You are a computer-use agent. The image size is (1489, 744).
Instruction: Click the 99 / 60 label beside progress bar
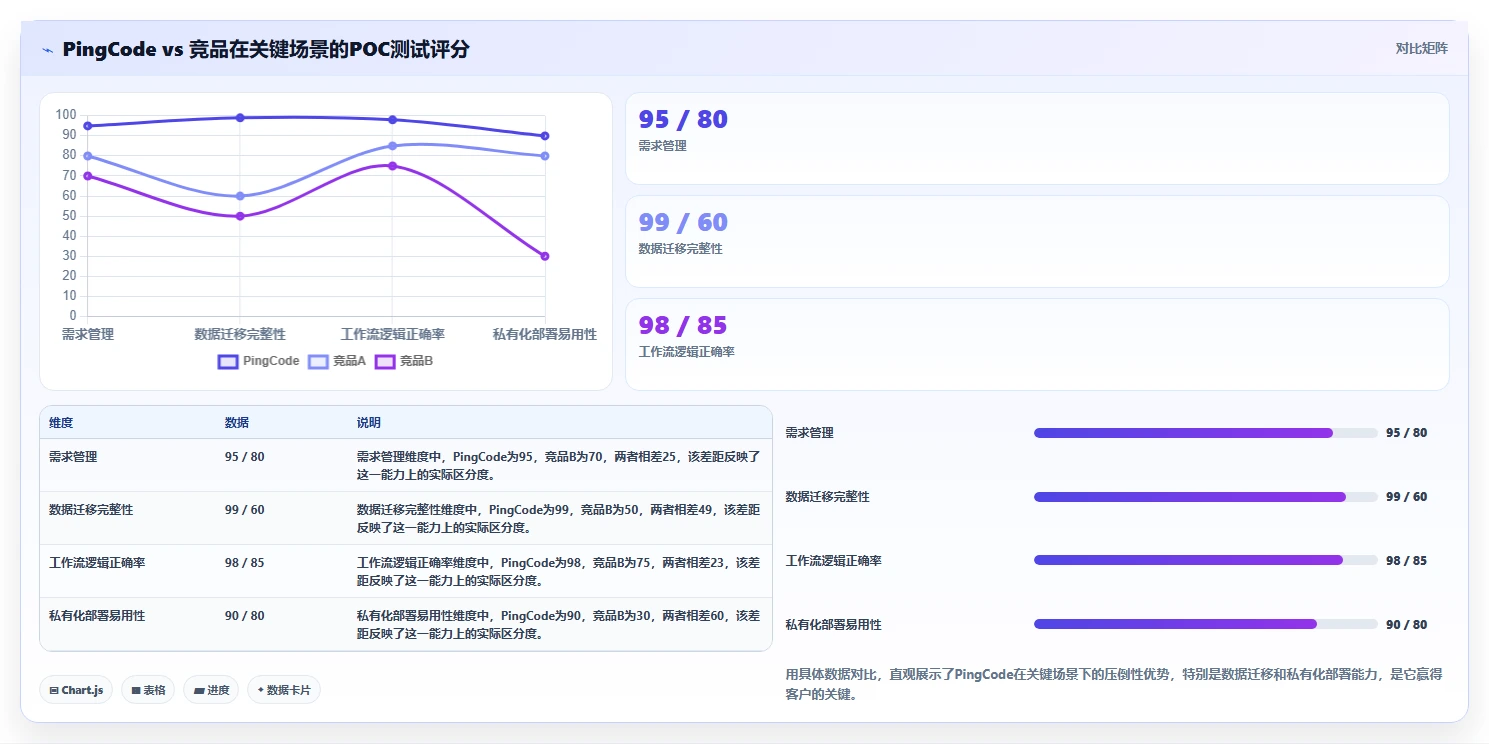[1407, 497]
